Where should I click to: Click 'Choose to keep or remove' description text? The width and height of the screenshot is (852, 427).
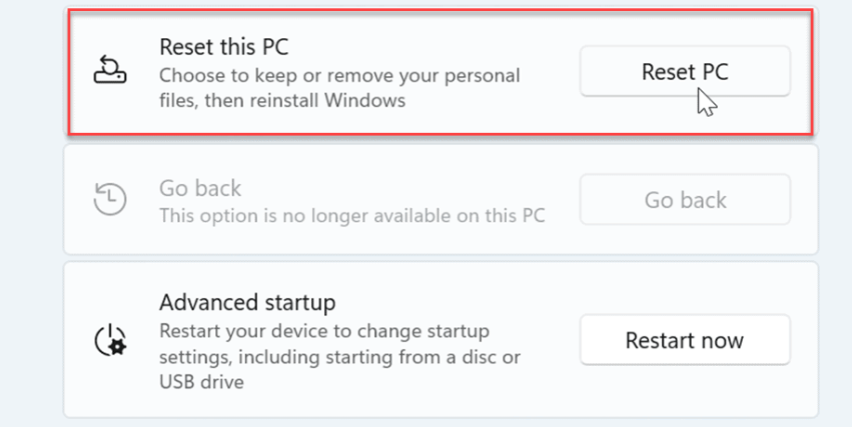(x=340, y=75)
